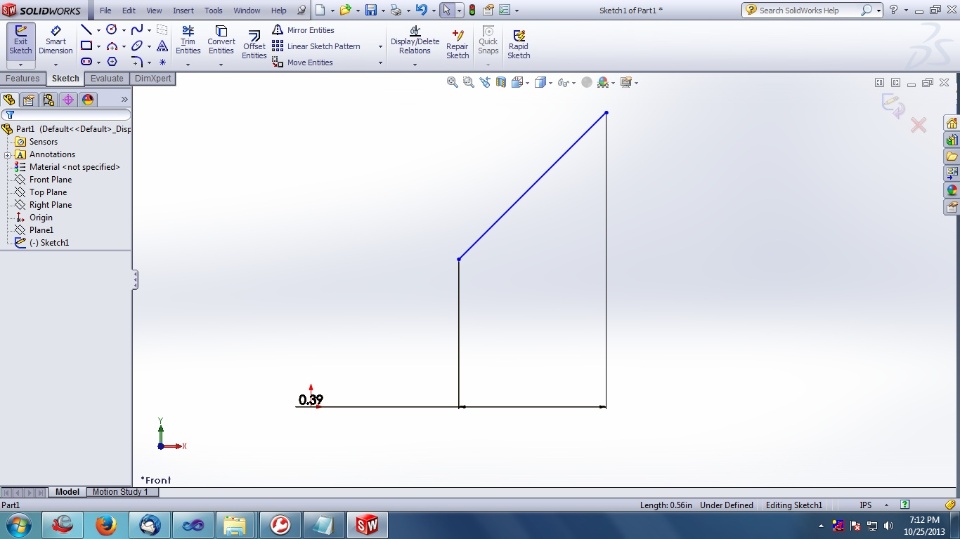Click Convert Entities tool
The height and width of the screenshot is (539, 960).
(221, 40)
